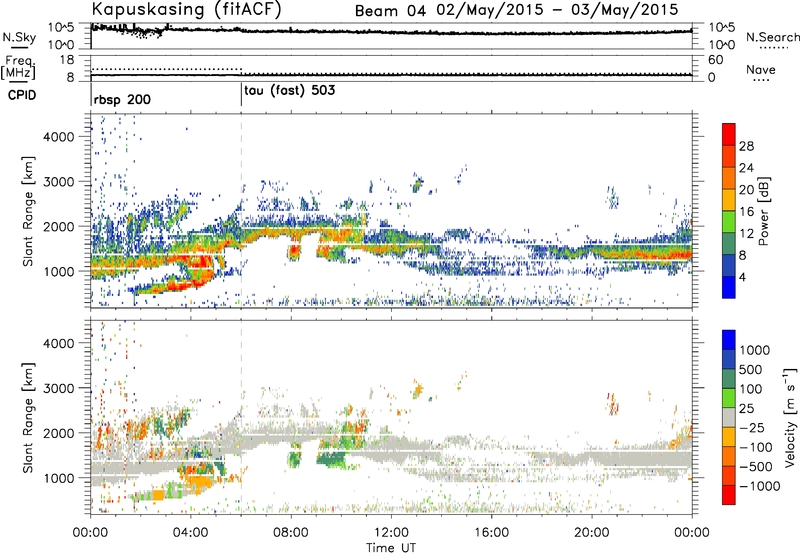The image size is (800, 554).
Task: Click the '100' tick on velocity colorbar
Action: click(751, 389)
